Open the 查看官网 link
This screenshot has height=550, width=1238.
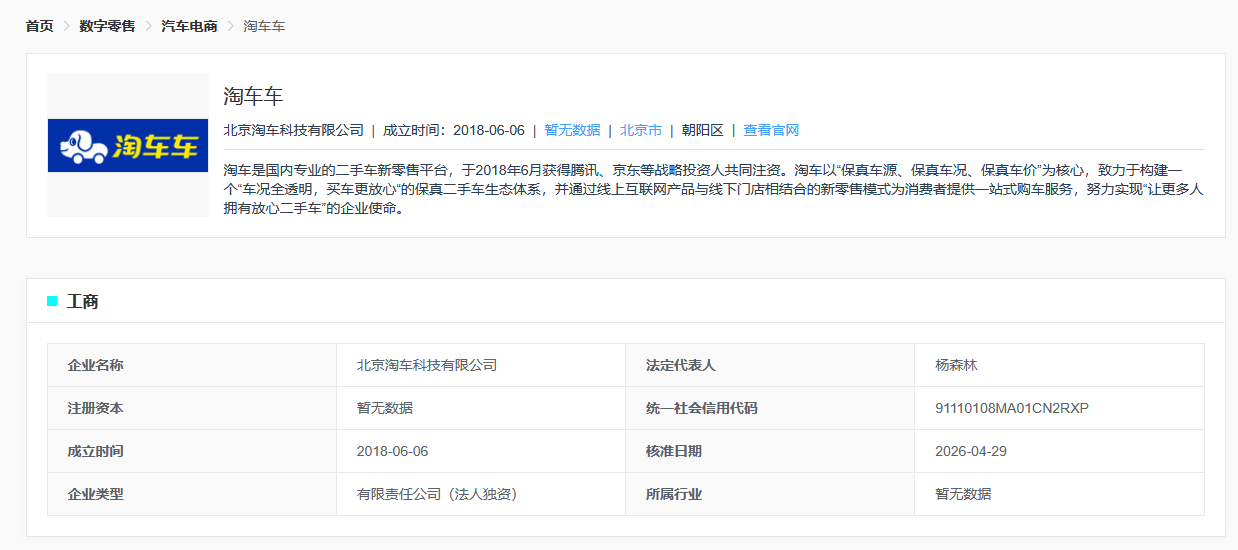click(x=771, y=130)
